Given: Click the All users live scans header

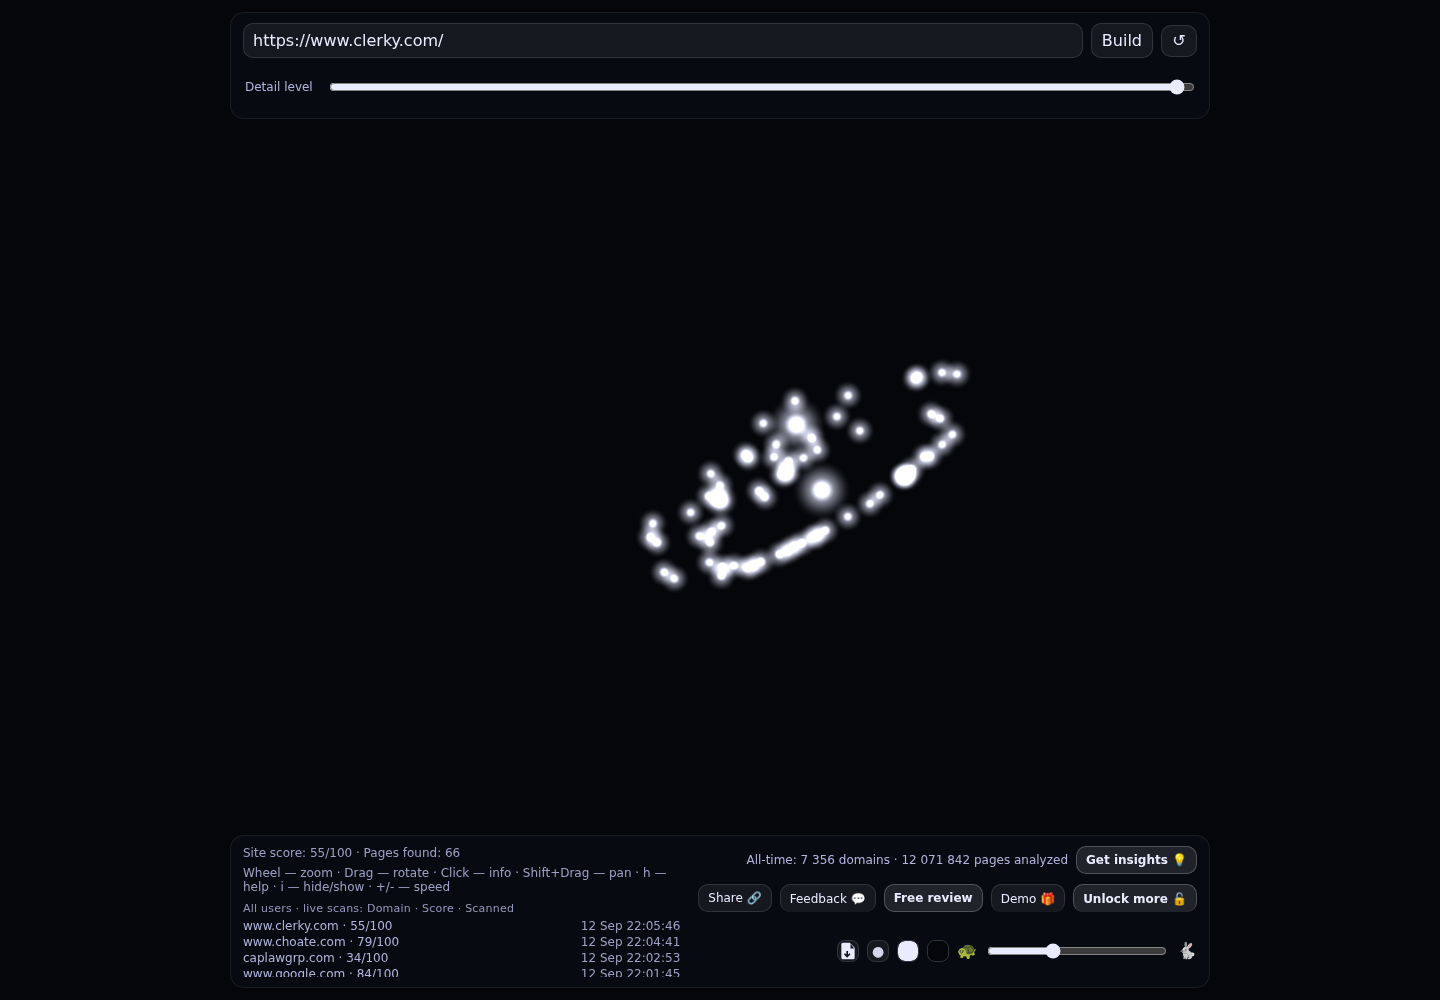Looking at the screenshot, I should pos(378,908).
